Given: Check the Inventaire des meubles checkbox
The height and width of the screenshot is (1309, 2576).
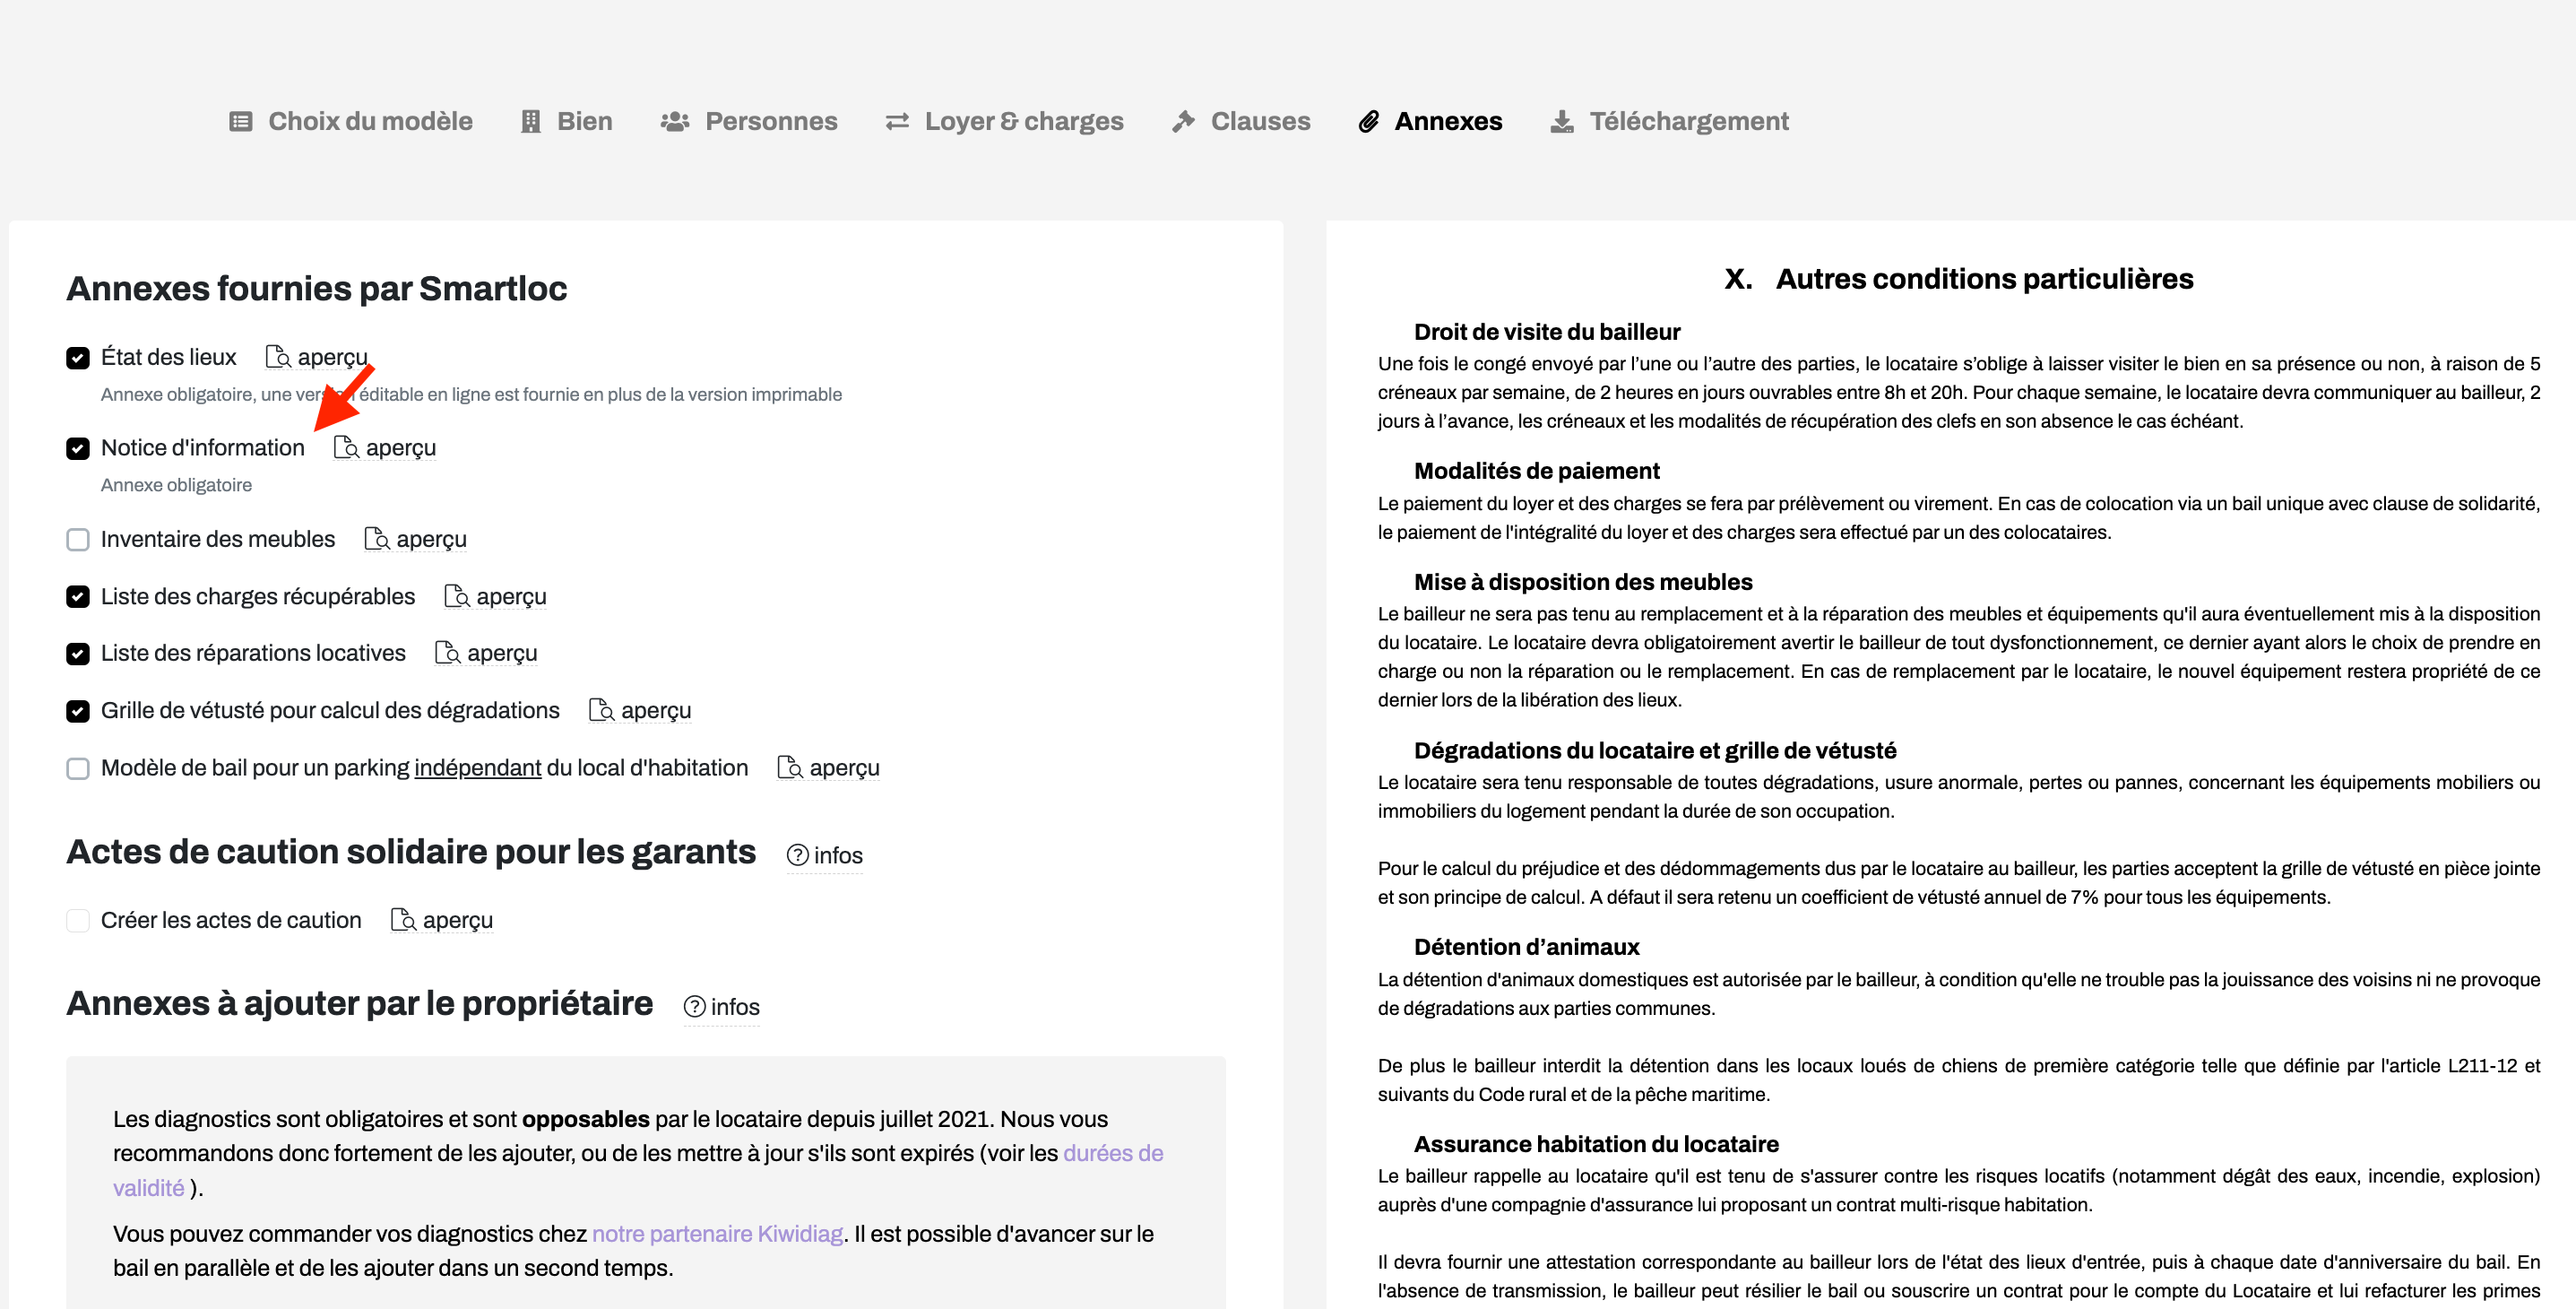Looking at the screenshot, I should [x=78, y=540].
